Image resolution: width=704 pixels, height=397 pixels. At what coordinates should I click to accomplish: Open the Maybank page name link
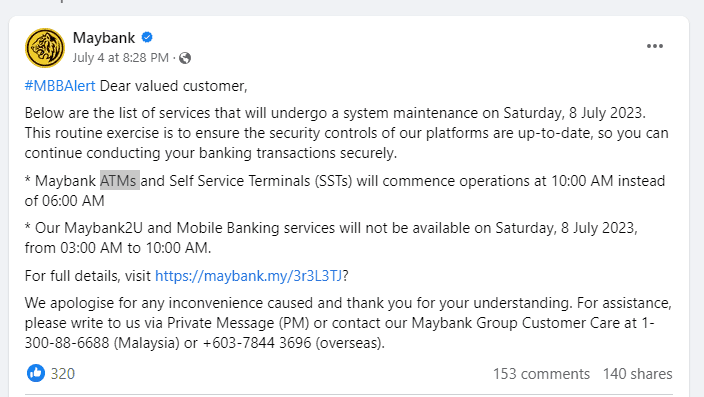(x=104, y=38)
